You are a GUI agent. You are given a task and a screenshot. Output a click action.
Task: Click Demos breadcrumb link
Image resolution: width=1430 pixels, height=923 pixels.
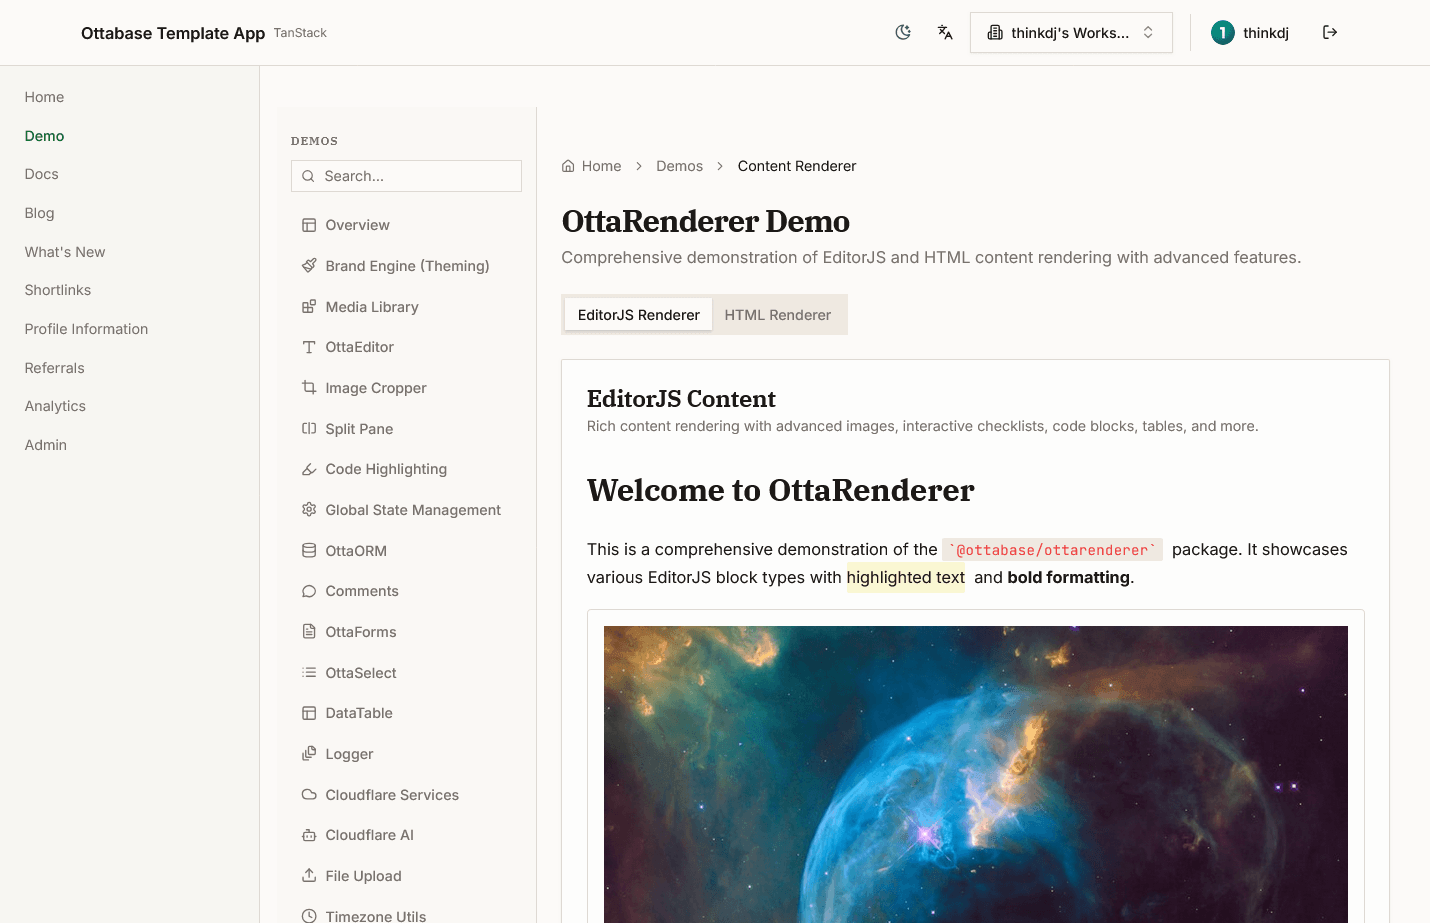coord(679,166)
